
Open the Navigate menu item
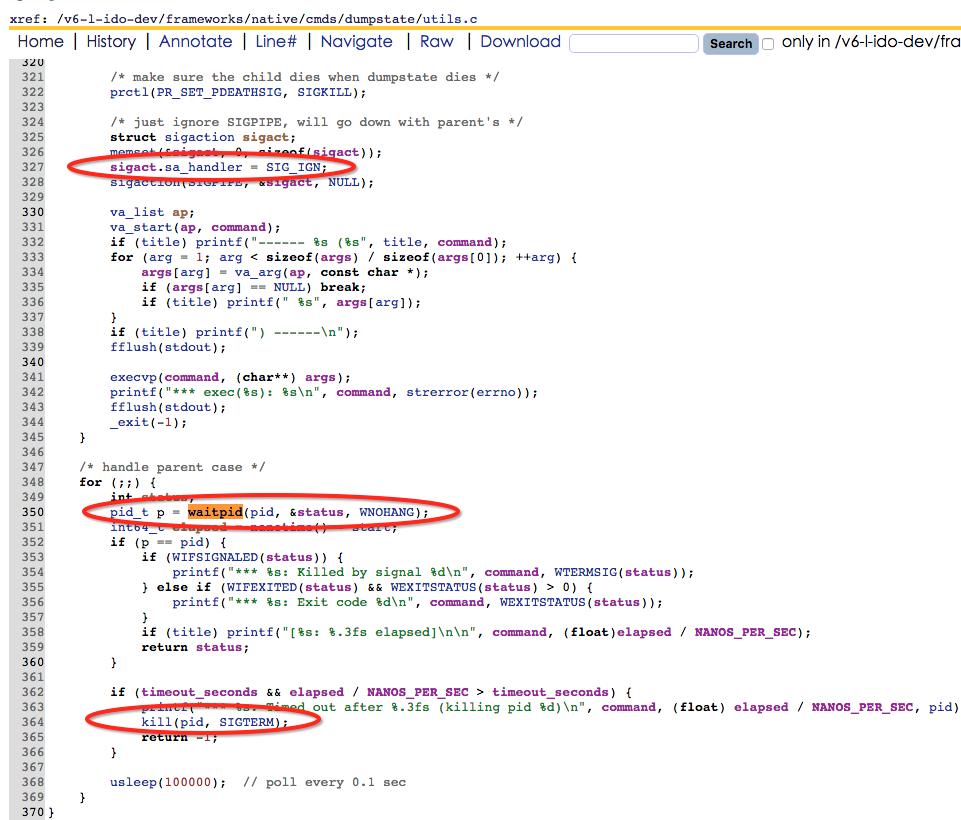pos(356,41)
